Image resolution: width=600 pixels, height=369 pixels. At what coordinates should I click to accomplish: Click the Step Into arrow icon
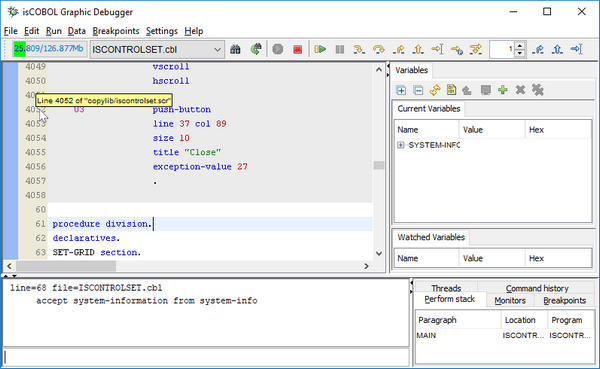[x=359, y=49]
